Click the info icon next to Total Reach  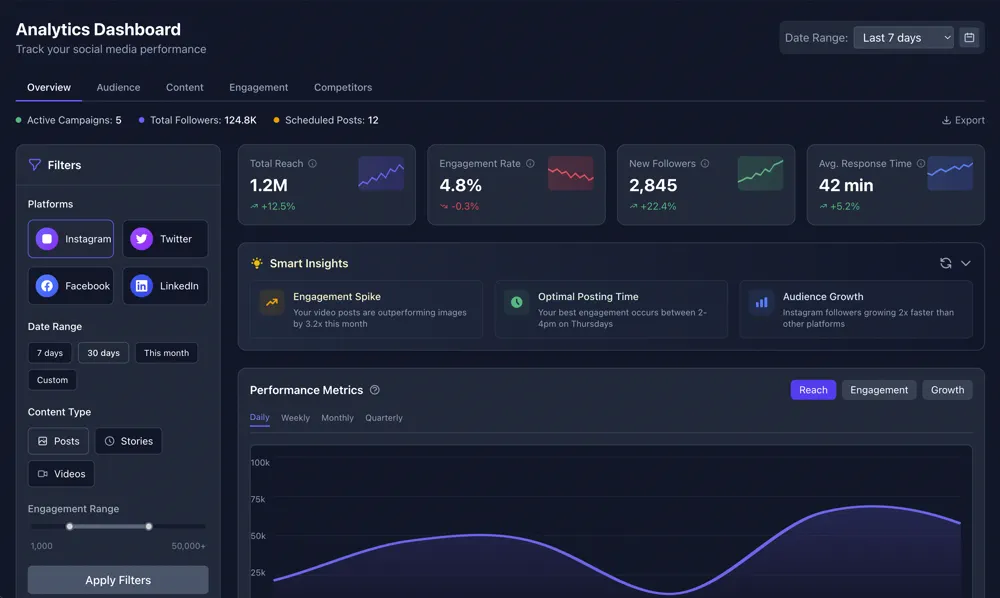313,164
